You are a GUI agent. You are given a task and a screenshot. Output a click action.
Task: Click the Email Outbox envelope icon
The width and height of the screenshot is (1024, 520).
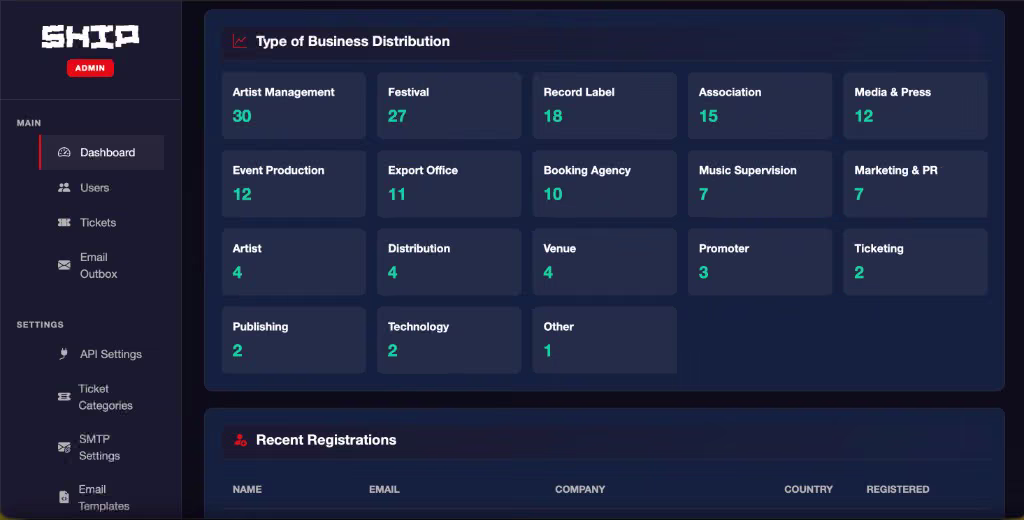pos(64,265)
